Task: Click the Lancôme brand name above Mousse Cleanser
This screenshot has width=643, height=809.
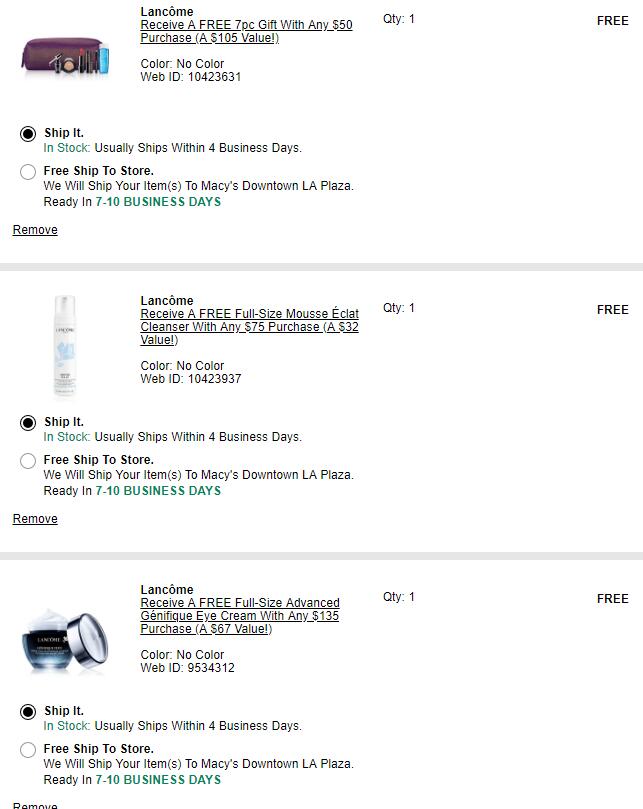Action: point(167,300)
